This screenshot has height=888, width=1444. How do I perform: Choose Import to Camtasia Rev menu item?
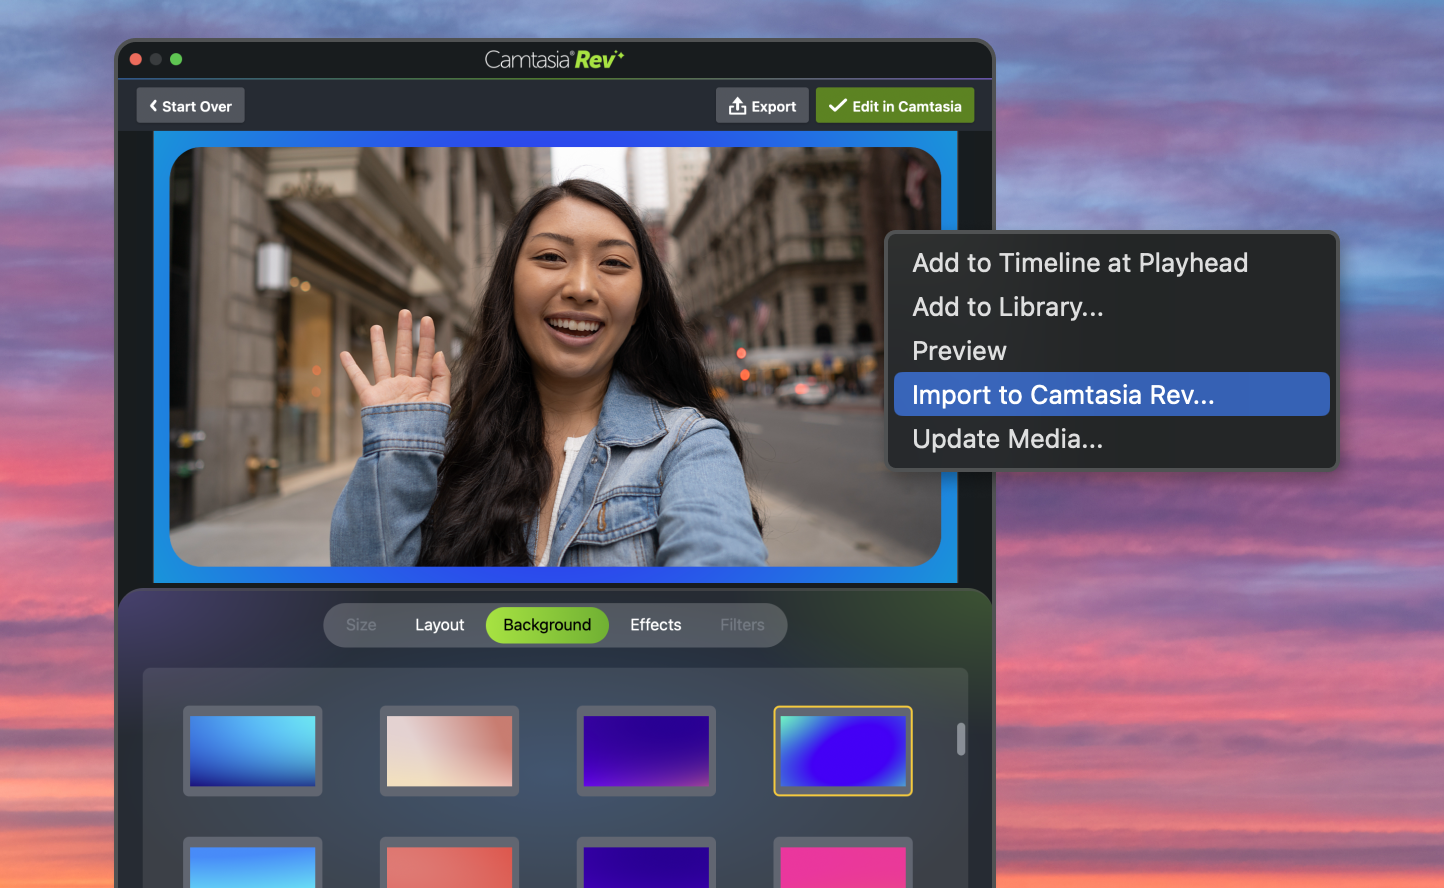1111,394
